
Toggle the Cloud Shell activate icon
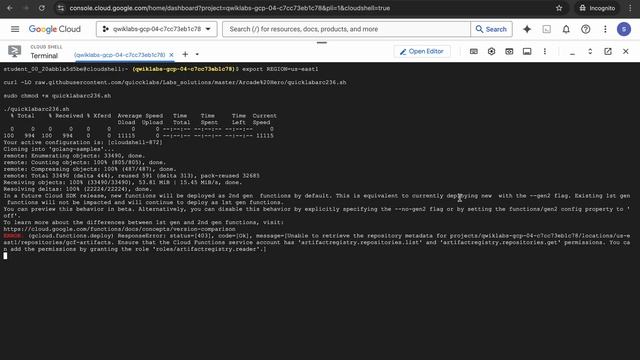coord(547,29)
